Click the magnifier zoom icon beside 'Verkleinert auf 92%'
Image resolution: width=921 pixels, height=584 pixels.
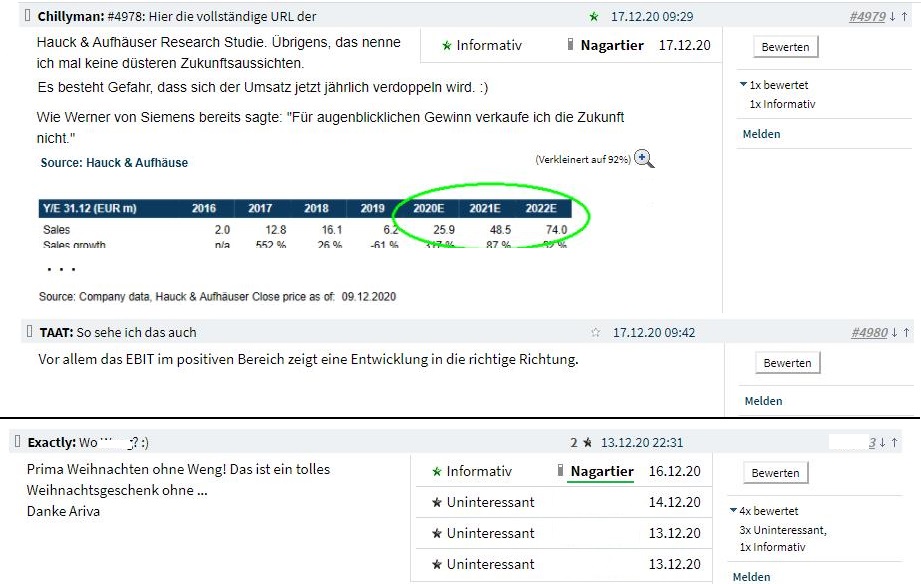pyautogui.click(x=645, y=158)
